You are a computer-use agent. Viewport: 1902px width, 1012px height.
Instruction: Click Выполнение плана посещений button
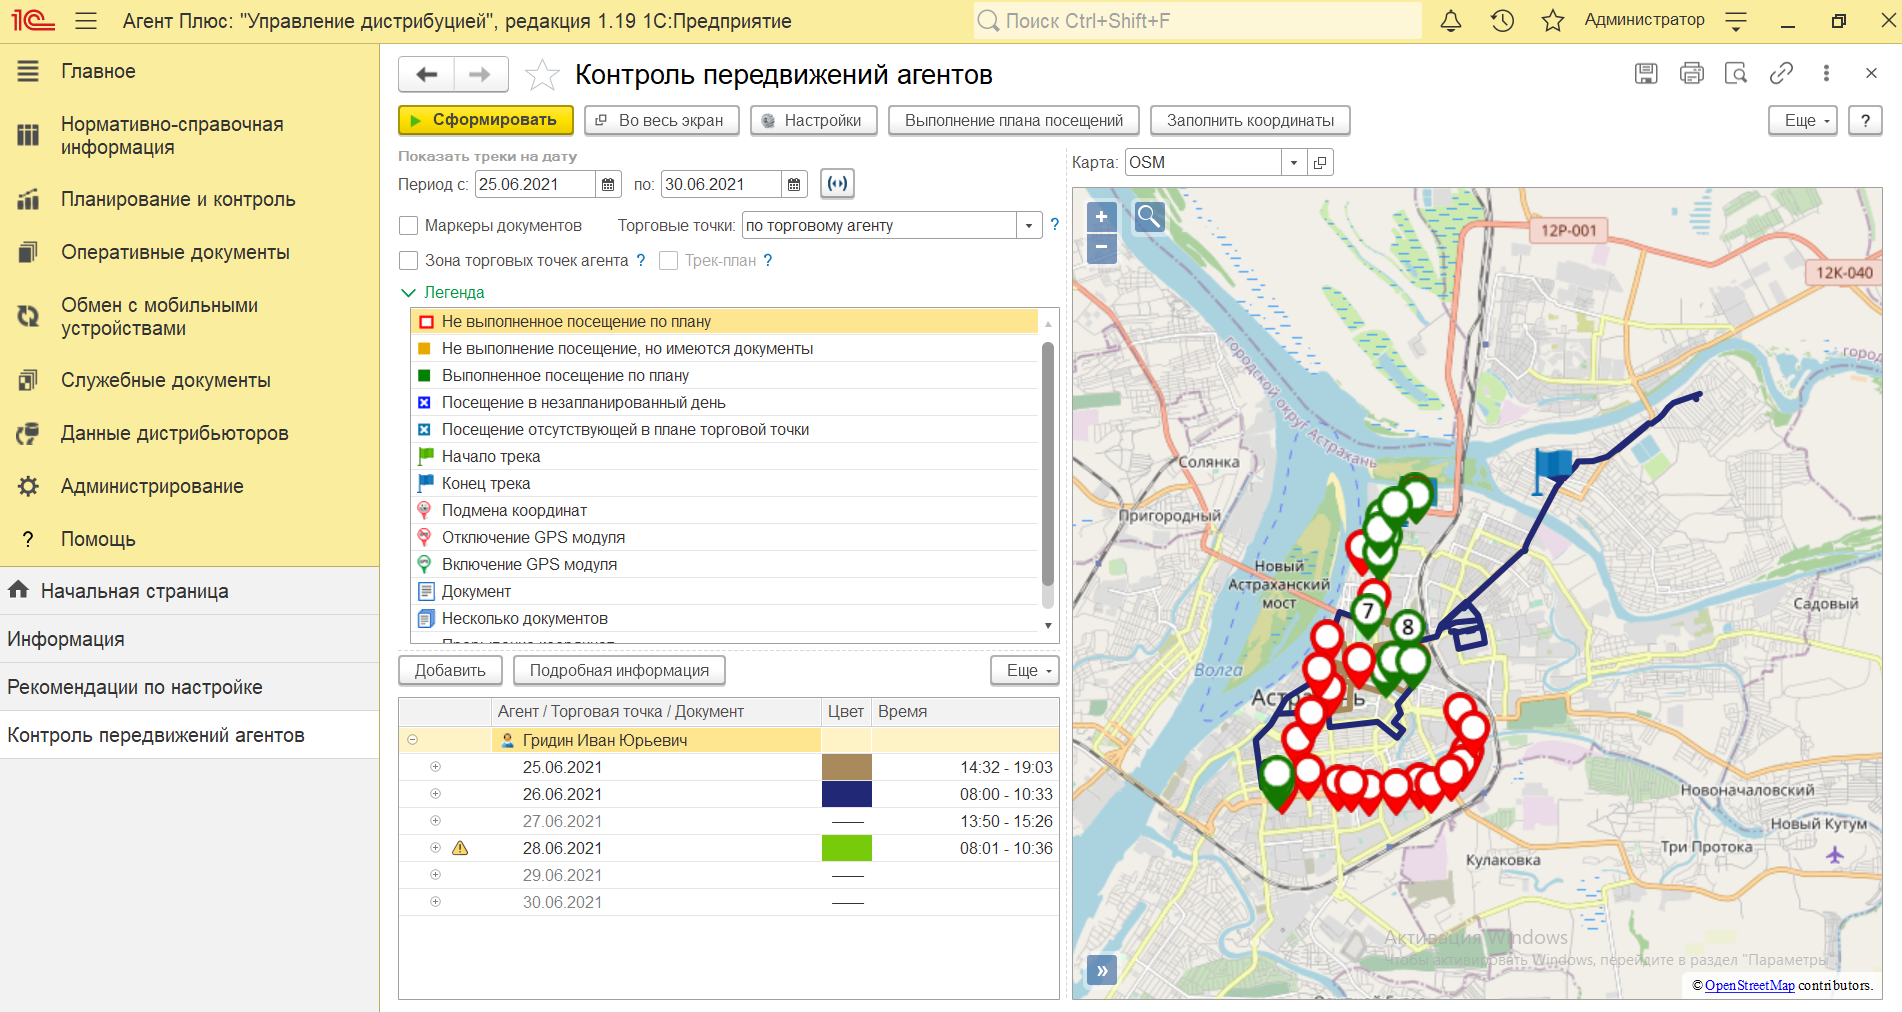point(1014,121)
